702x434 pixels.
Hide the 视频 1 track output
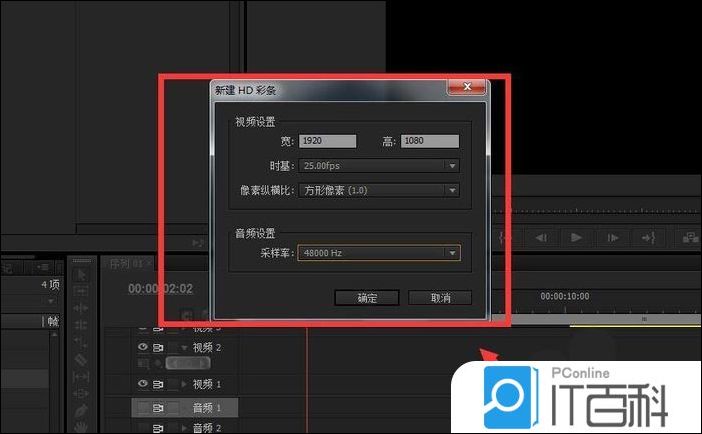(143, 383)
